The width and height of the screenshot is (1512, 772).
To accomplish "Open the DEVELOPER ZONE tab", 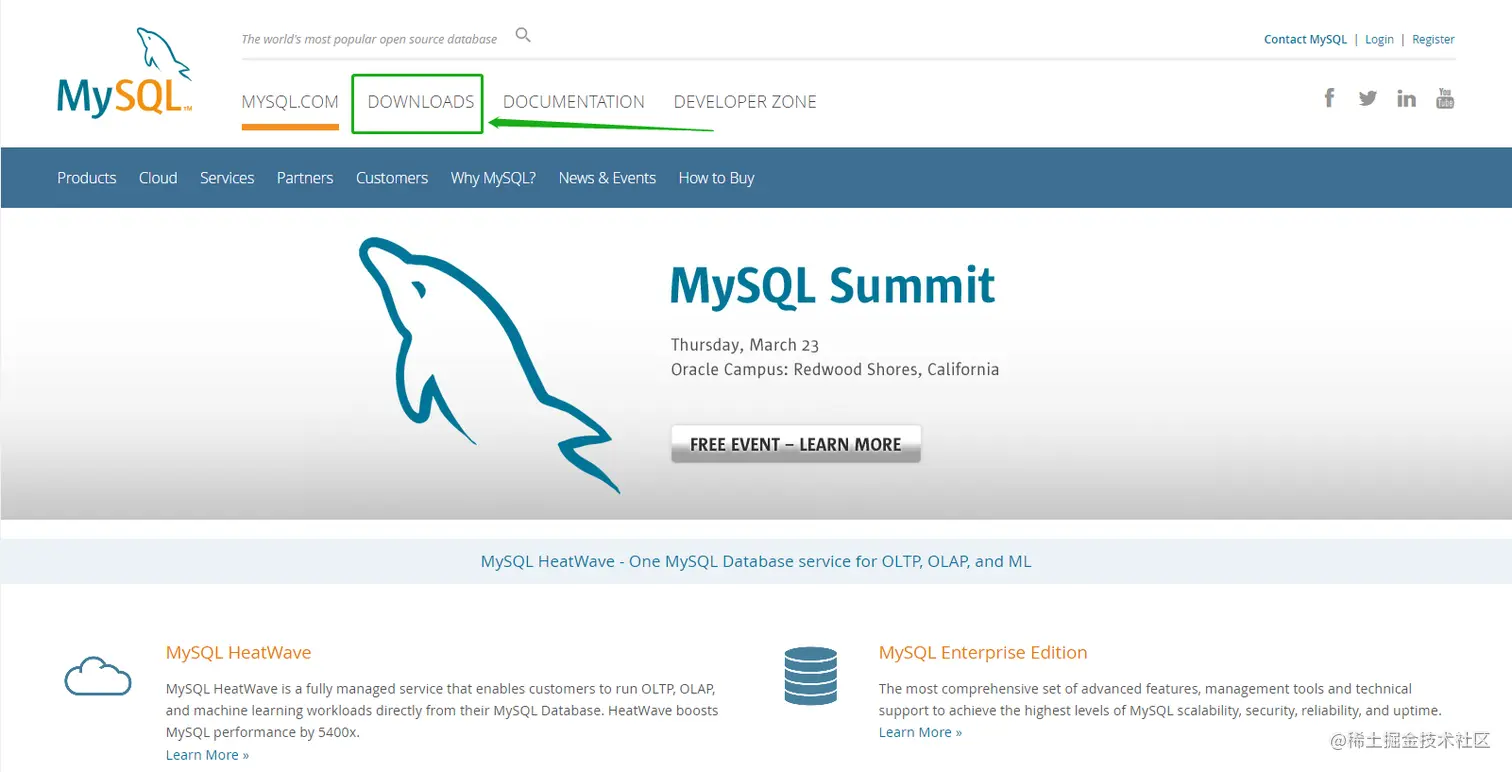I will tap(745, 102).
